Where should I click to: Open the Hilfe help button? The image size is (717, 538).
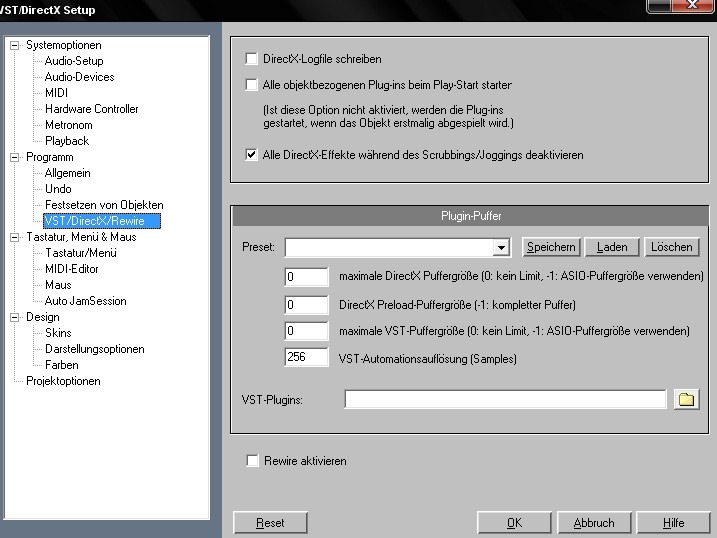(673, 522)
